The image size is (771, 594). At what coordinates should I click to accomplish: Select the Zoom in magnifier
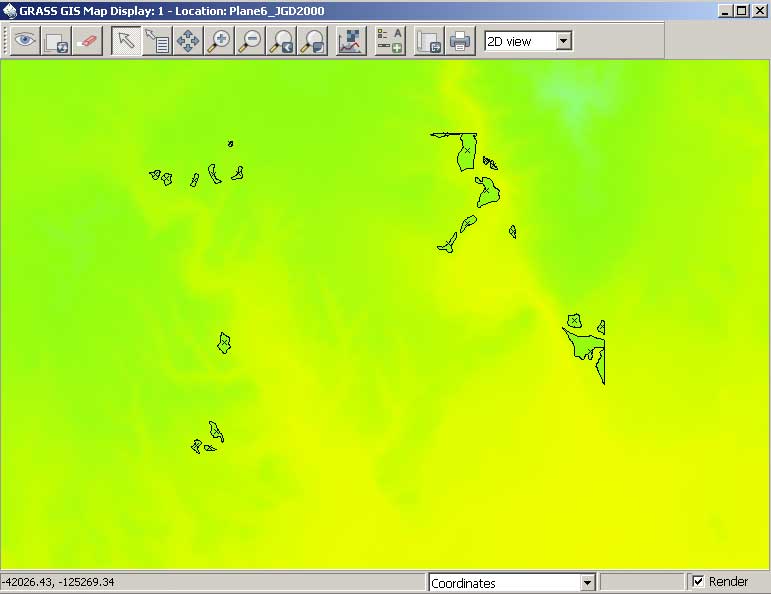coord(219,41)
